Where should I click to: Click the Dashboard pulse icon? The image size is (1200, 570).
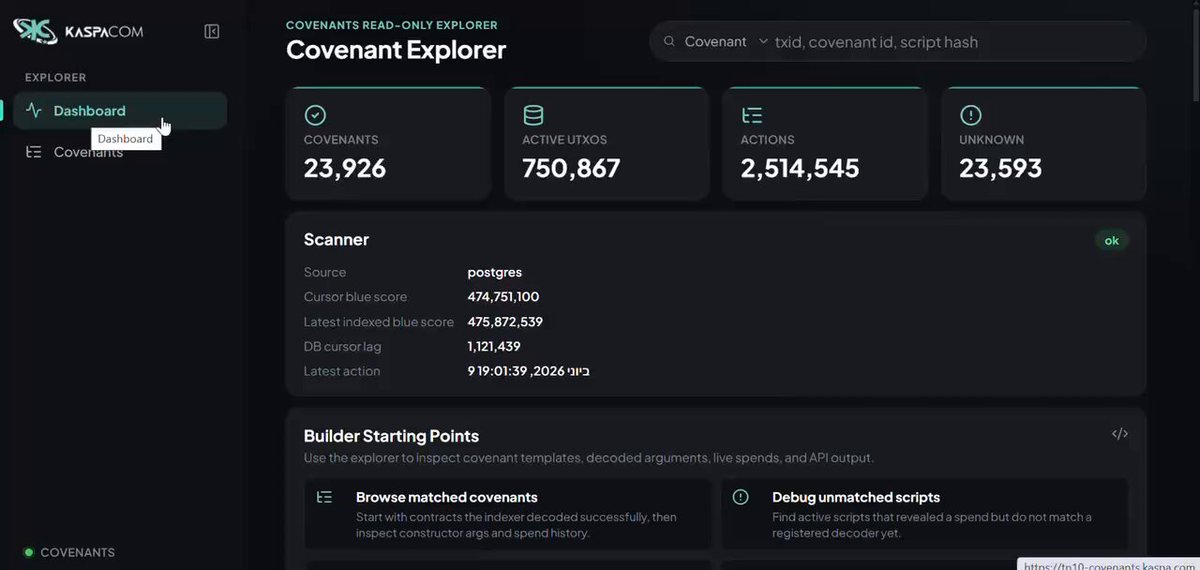click(x=34, y=111)
